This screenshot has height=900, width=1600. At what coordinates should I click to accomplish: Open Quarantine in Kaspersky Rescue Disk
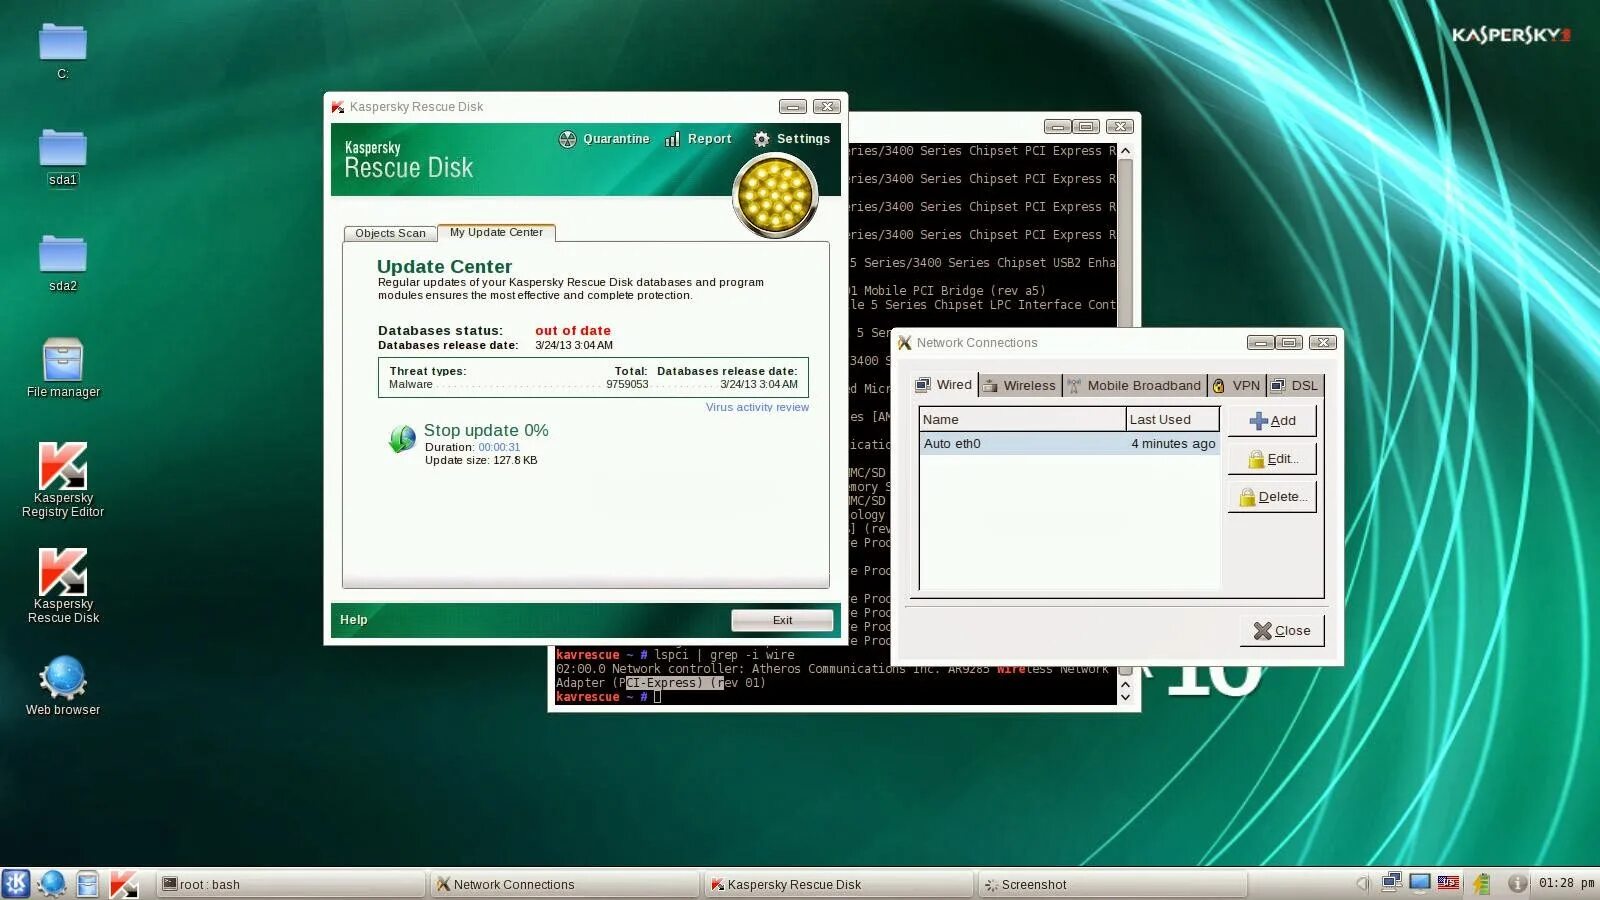click(x=604, y=139)
